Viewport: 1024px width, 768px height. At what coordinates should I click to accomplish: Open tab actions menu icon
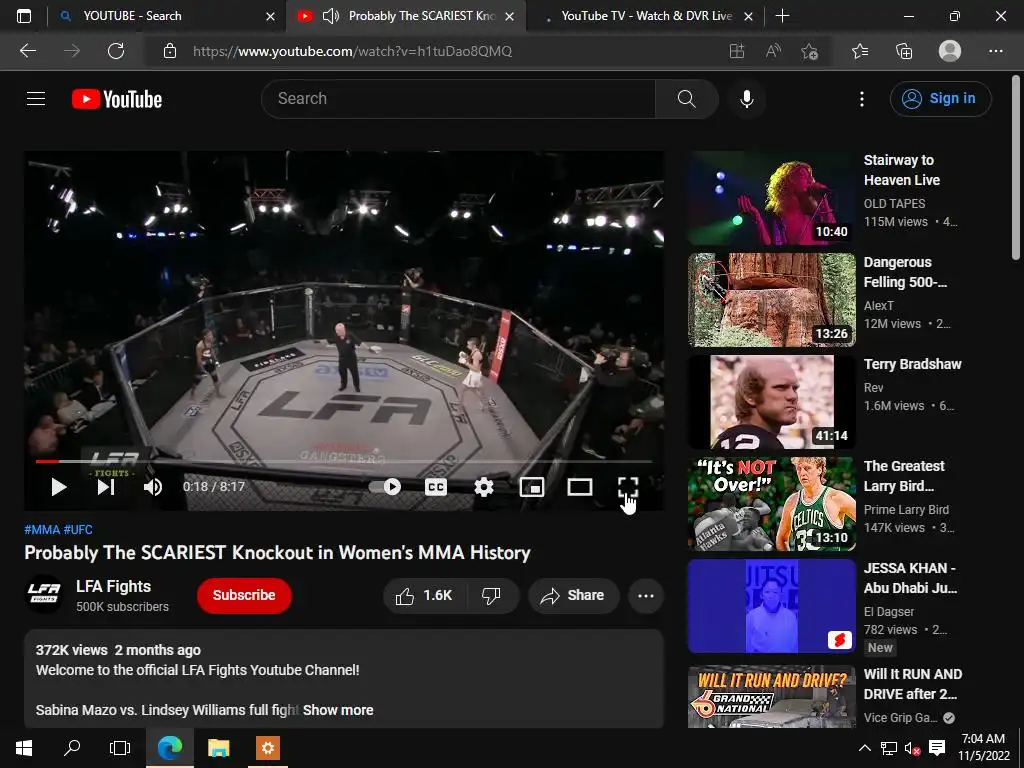click(24, 16)
